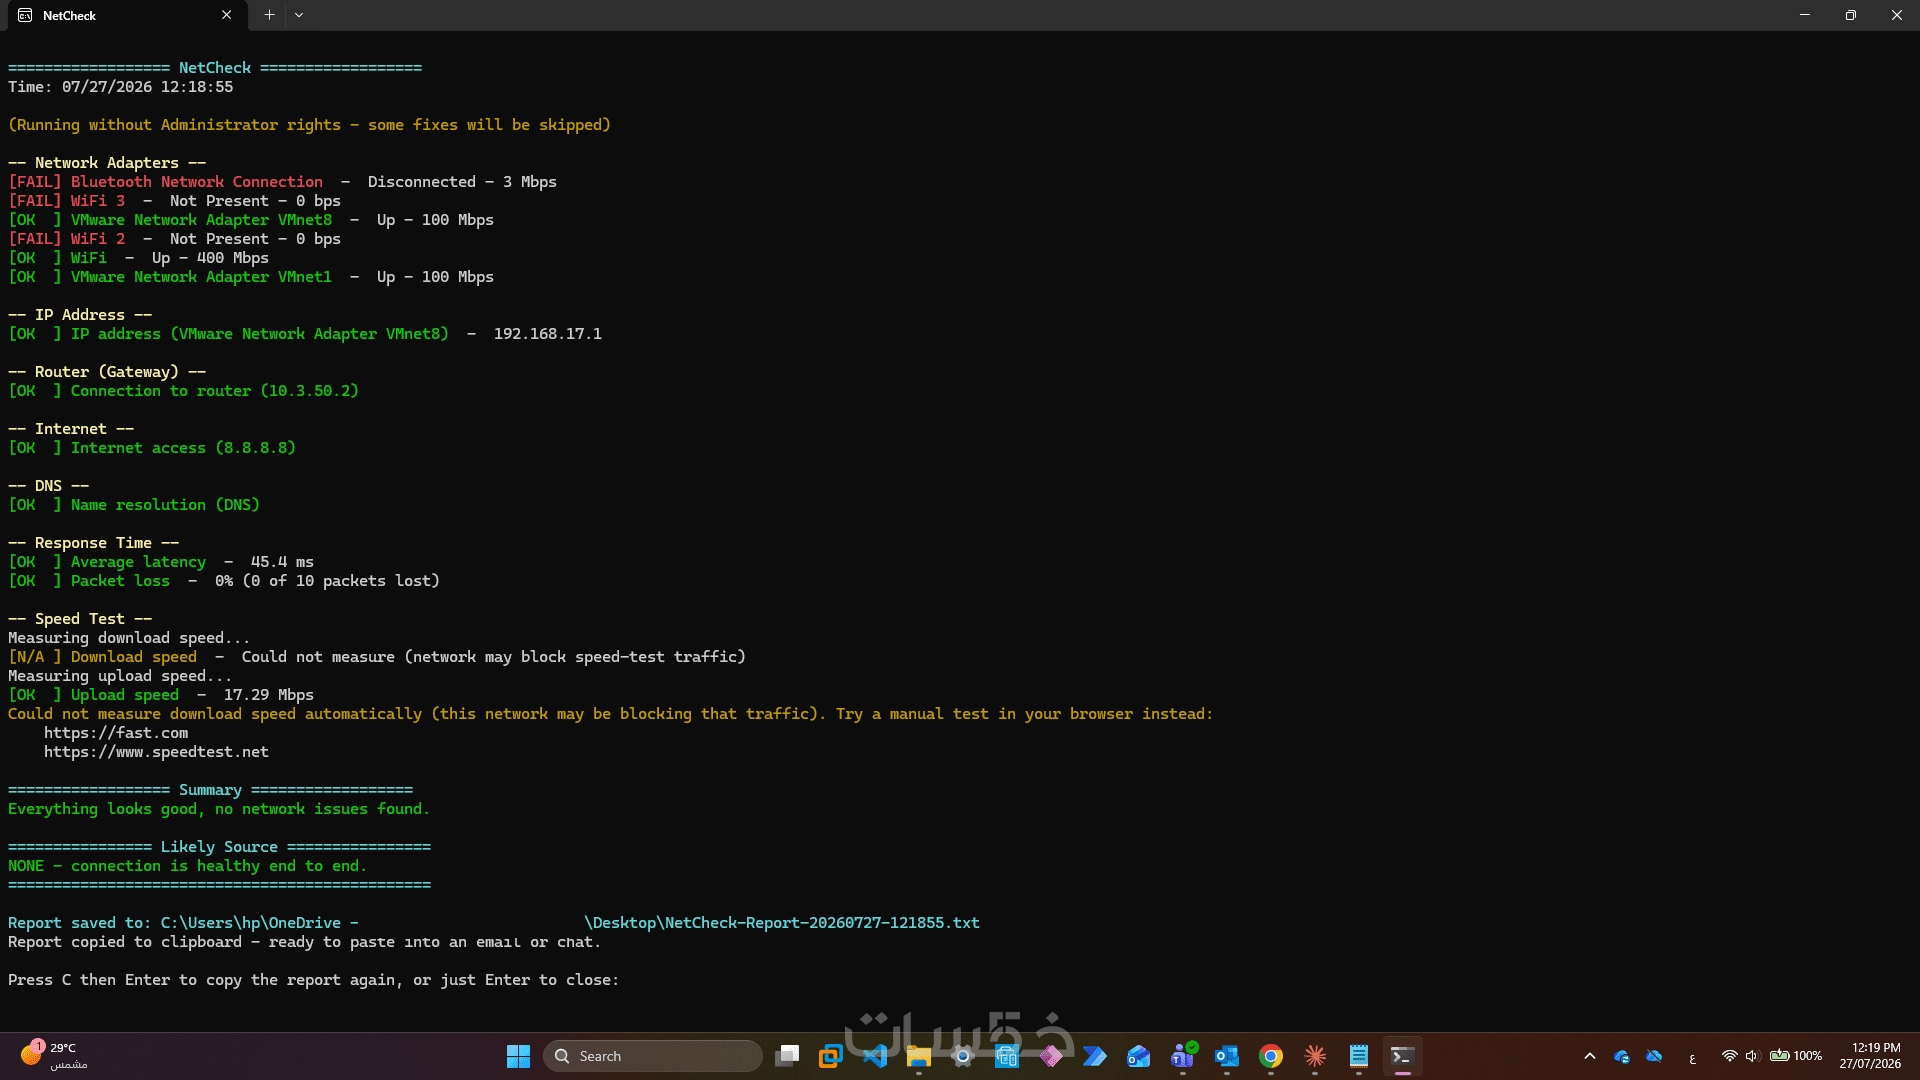
Task: Expand the terminal profile dropdown chevron
Action: (x=299, y=15)
